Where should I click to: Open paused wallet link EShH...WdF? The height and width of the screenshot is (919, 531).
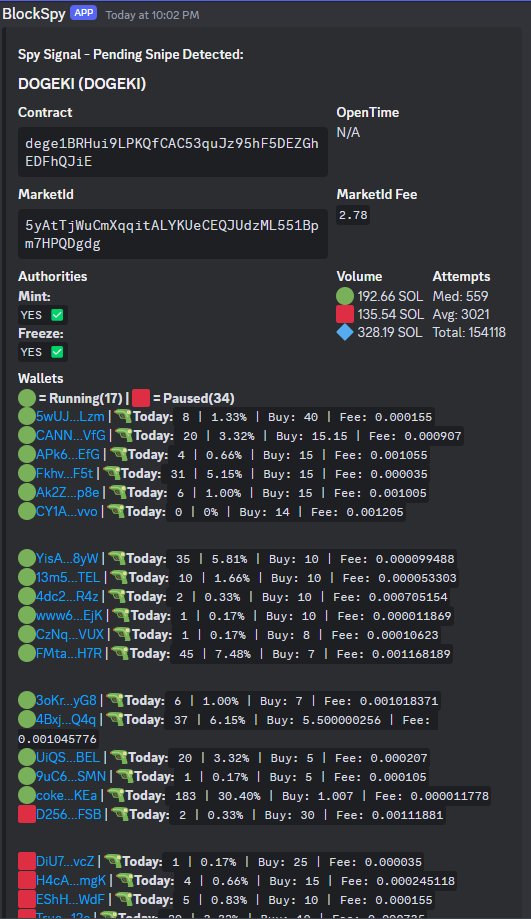tap(70, 899)
